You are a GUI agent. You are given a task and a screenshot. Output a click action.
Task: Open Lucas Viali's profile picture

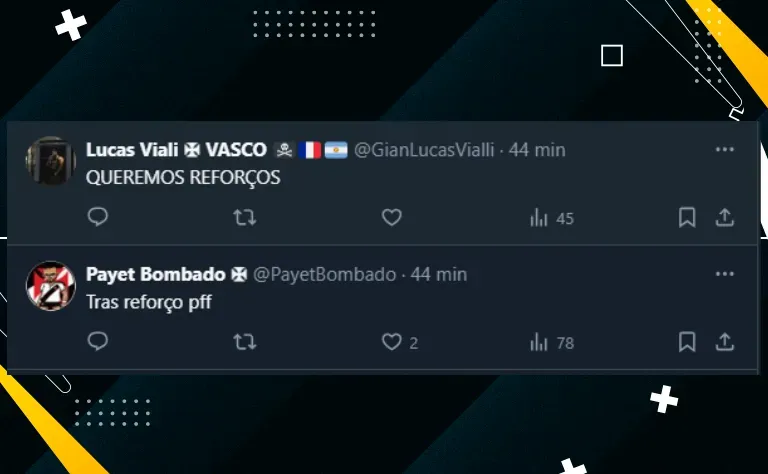(50, 161)
